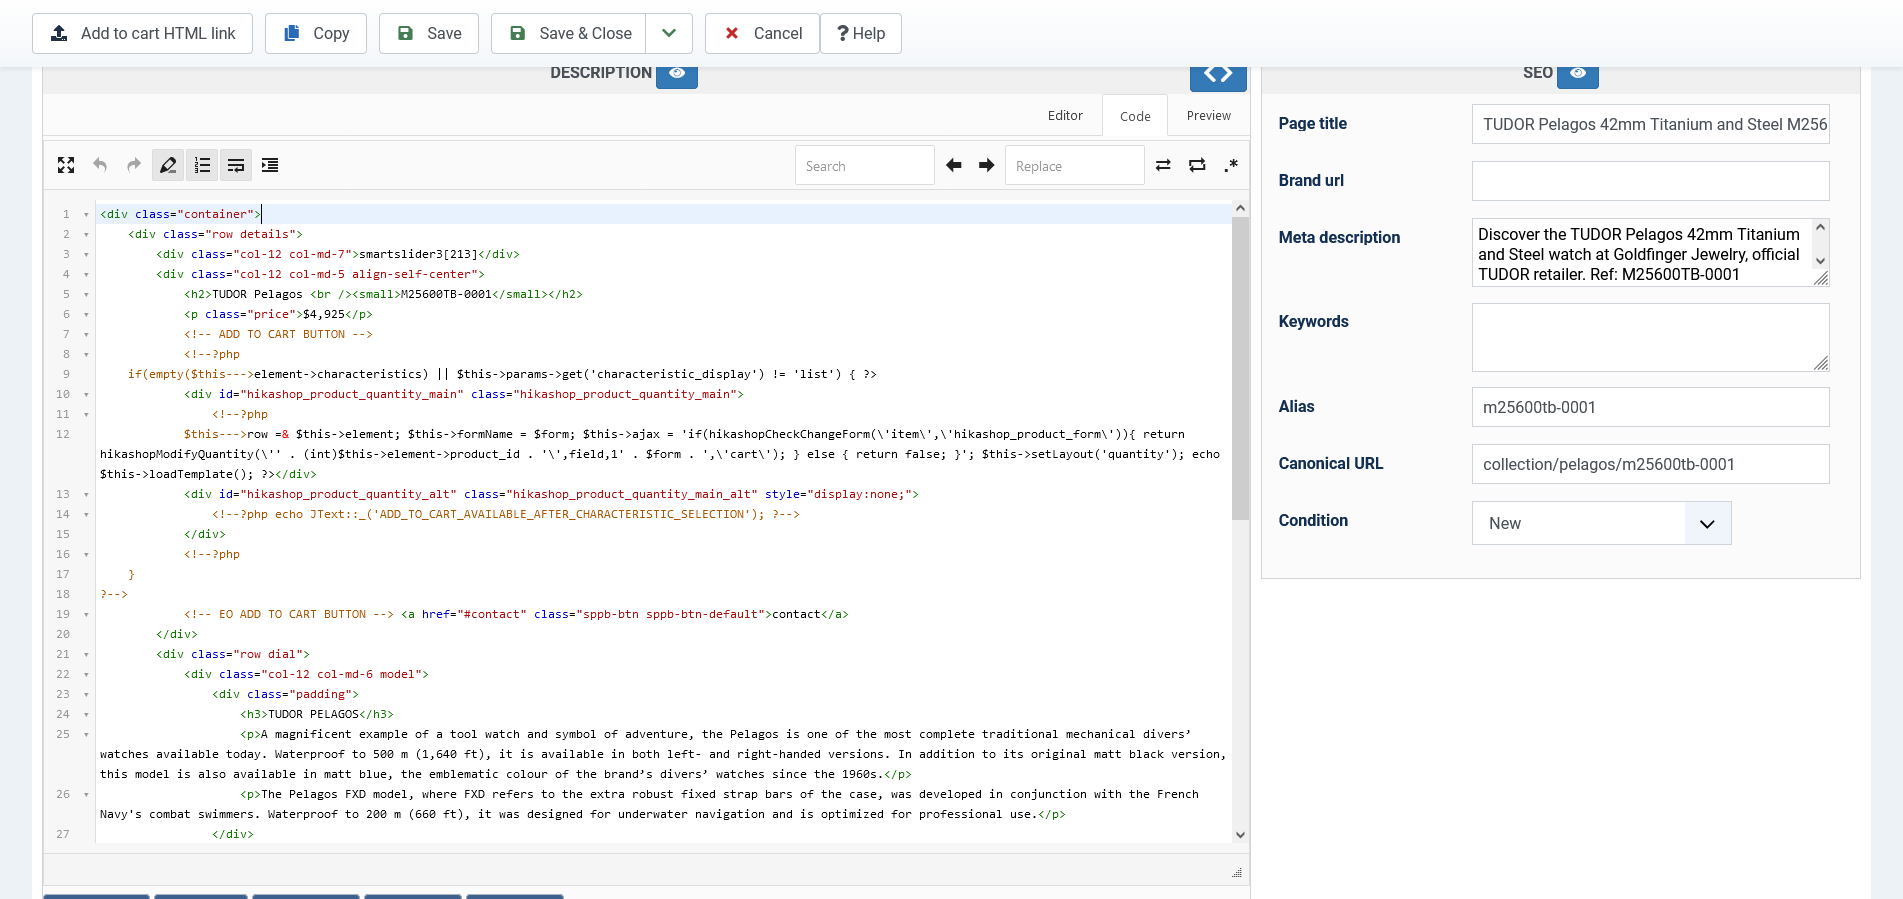Toggle fullscreen mode in code editor
Screen dimensions: 1903x899
[66, 165]
